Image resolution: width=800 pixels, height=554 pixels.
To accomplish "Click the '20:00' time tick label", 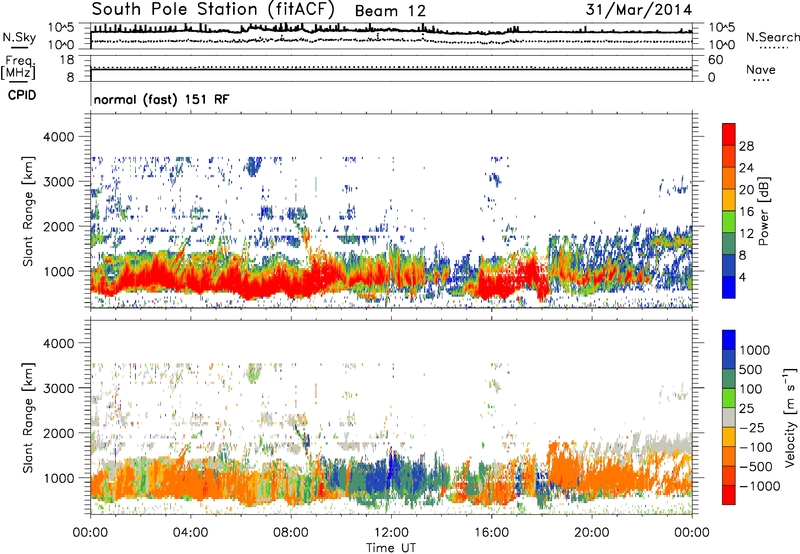I will point(591,533).
